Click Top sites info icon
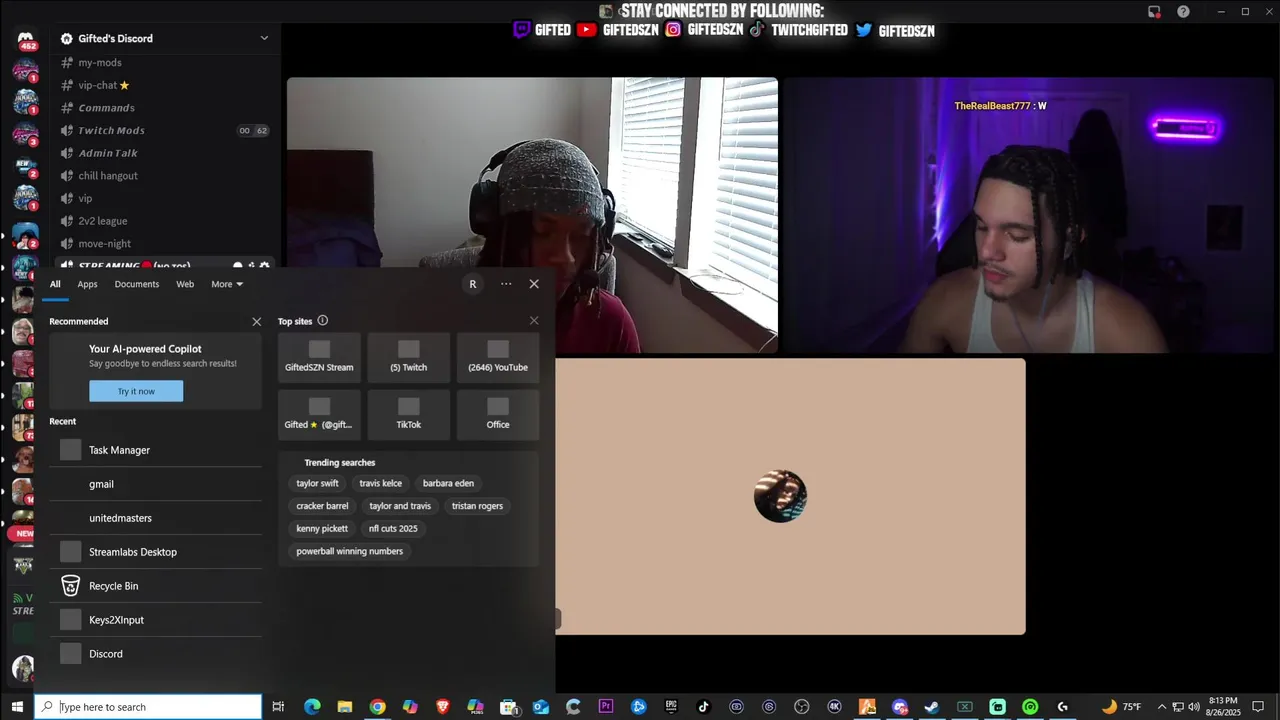 [322, 321]
